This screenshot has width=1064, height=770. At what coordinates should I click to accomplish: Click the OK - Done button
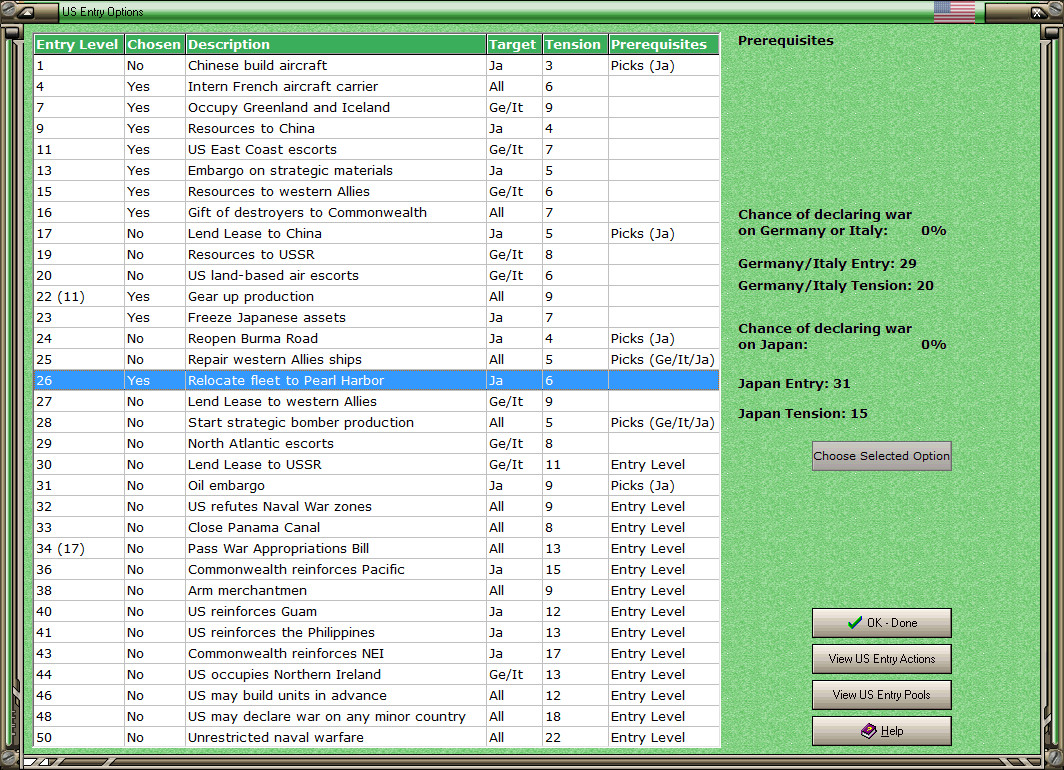tap(881, 623)
